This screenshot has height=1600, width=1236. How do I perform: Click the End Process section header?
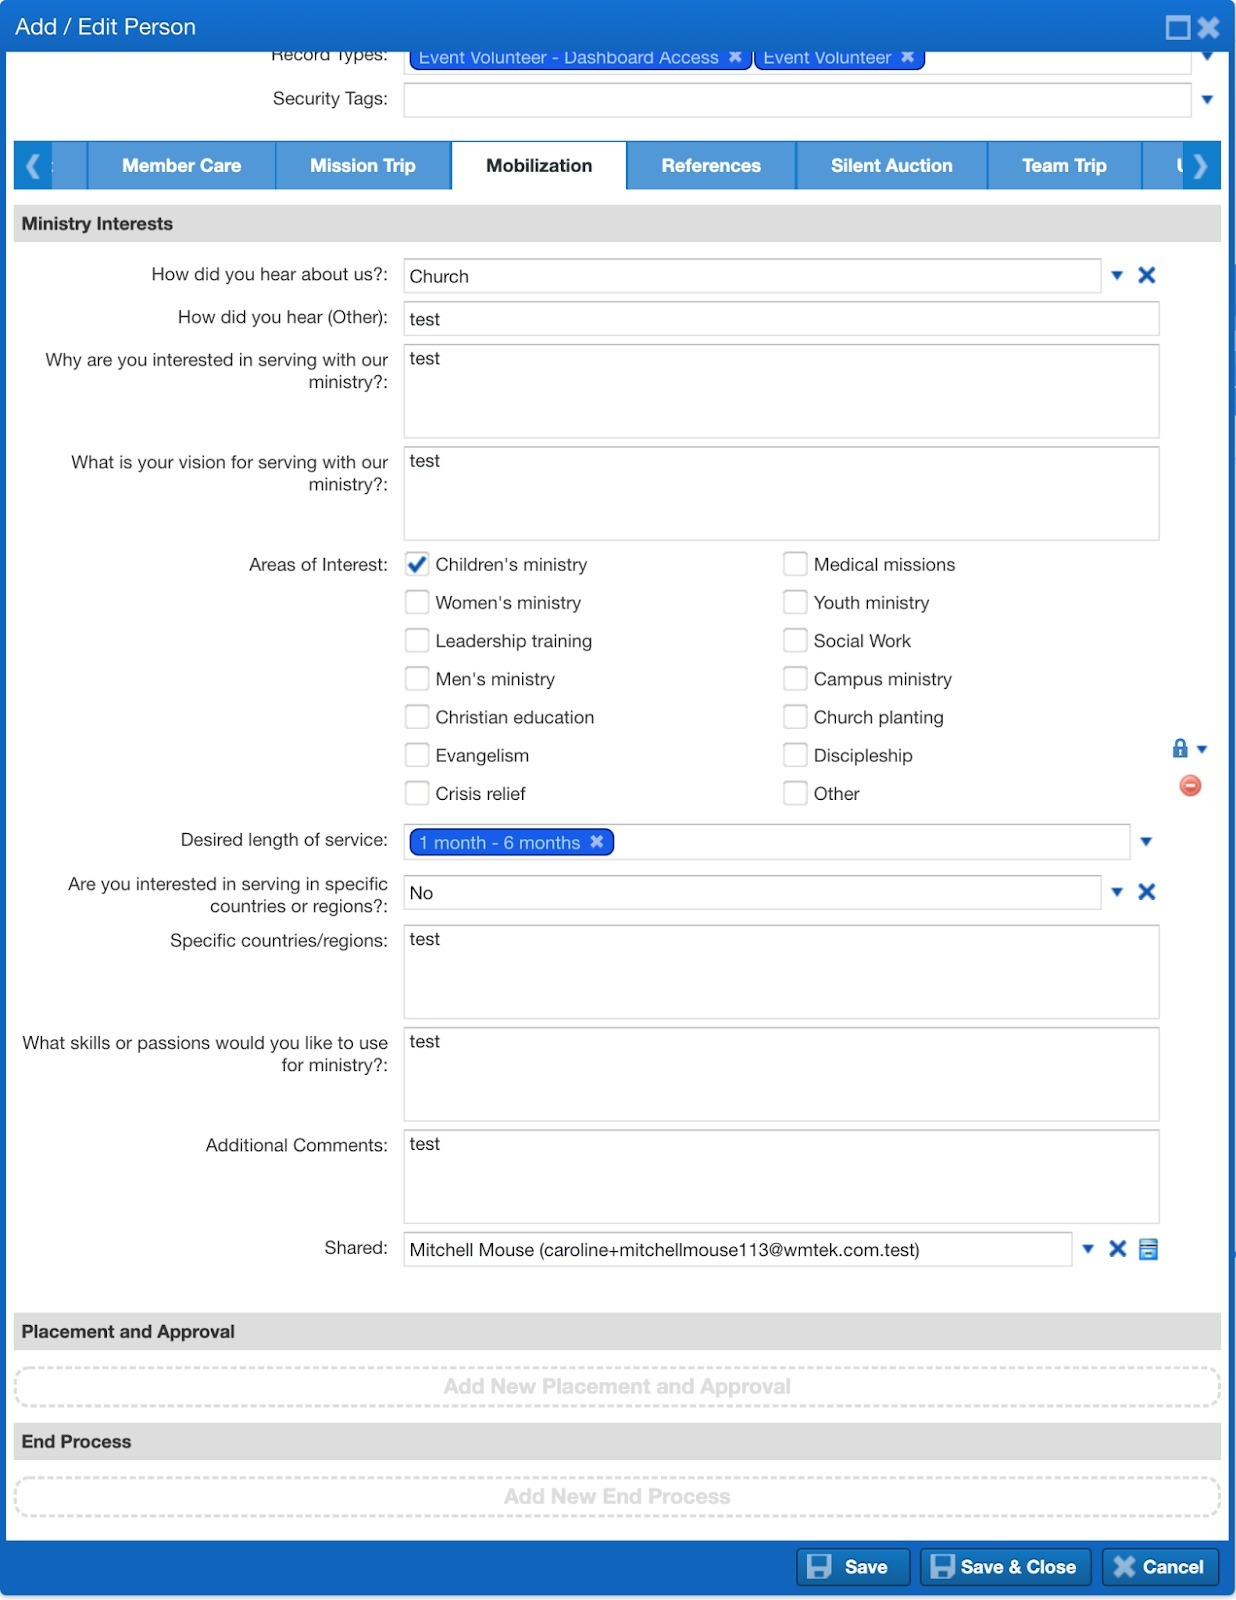tap(617, 1442)
